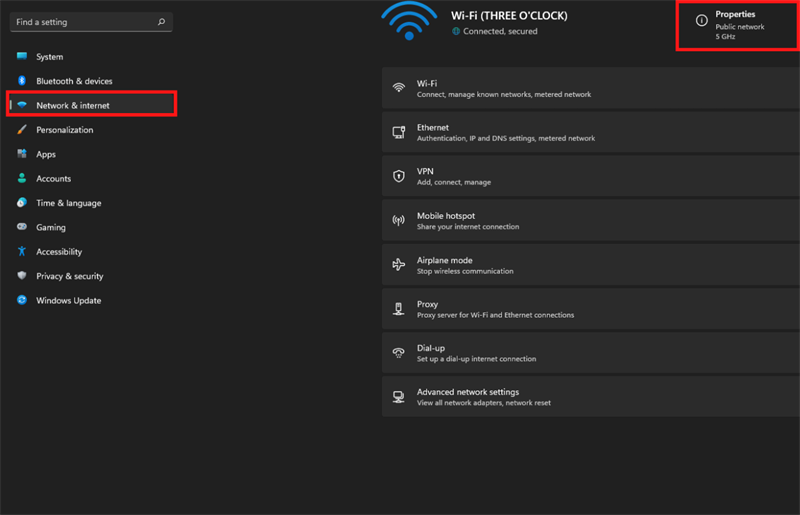Open VPN add, connect, manage row
The image size is (800, 515).
(x=591, y=177)
